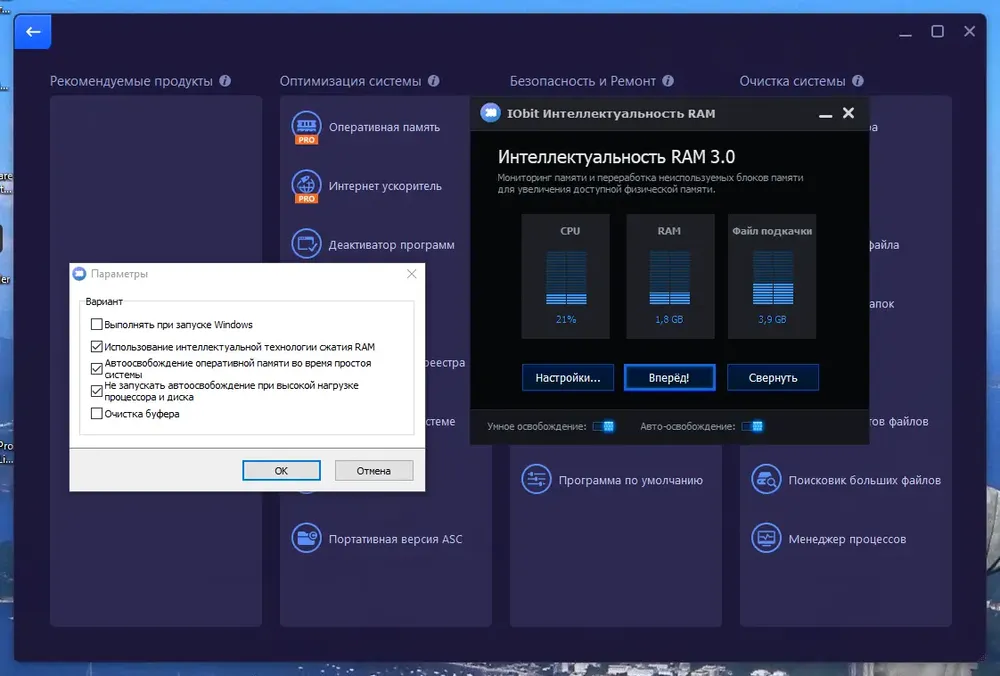1000x676 pixels.
Task: Toggle the Авто-освобождение switch
Action: [x=753, y=426]
